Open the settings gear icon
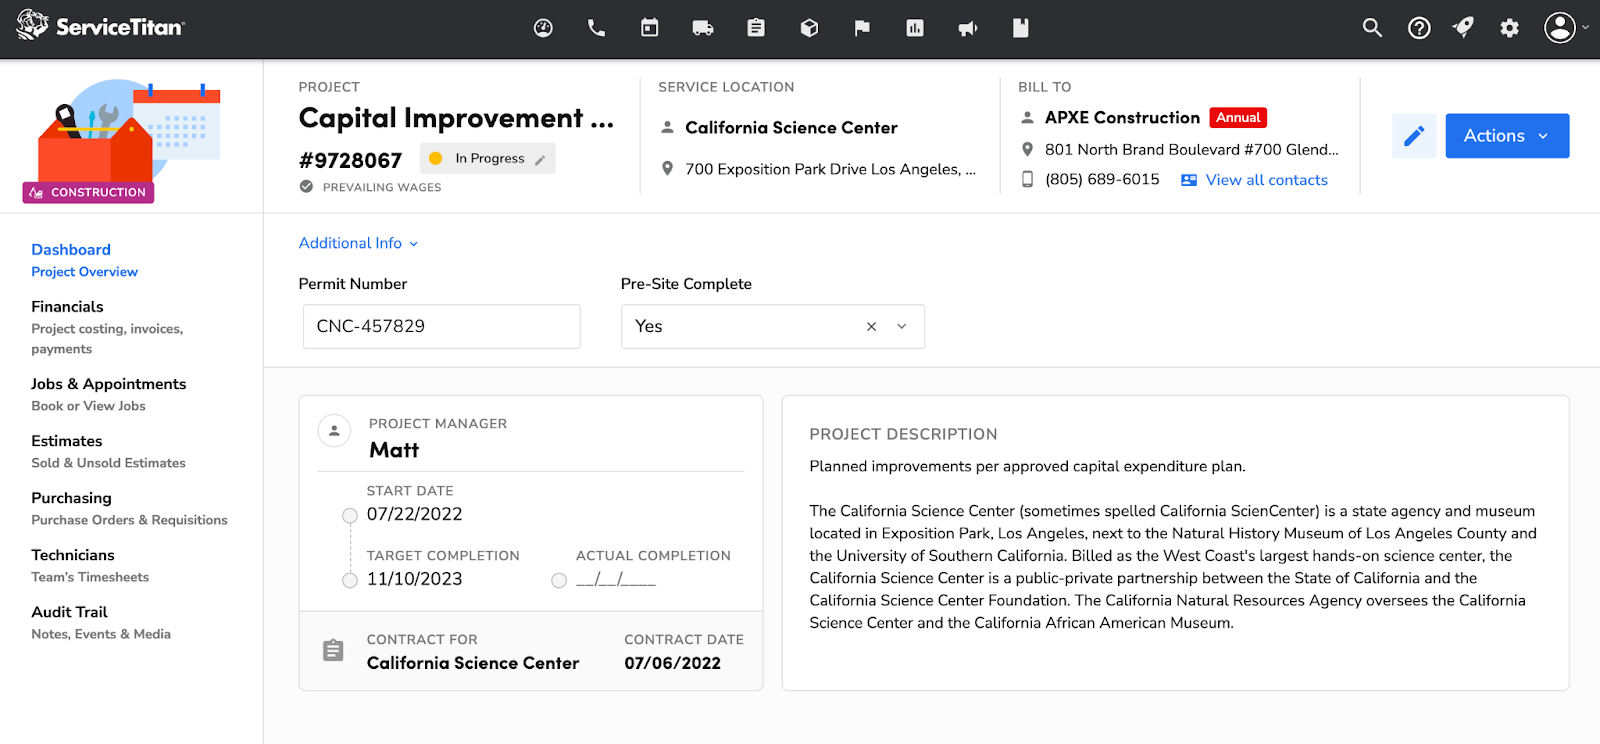 pos(1510,28)
